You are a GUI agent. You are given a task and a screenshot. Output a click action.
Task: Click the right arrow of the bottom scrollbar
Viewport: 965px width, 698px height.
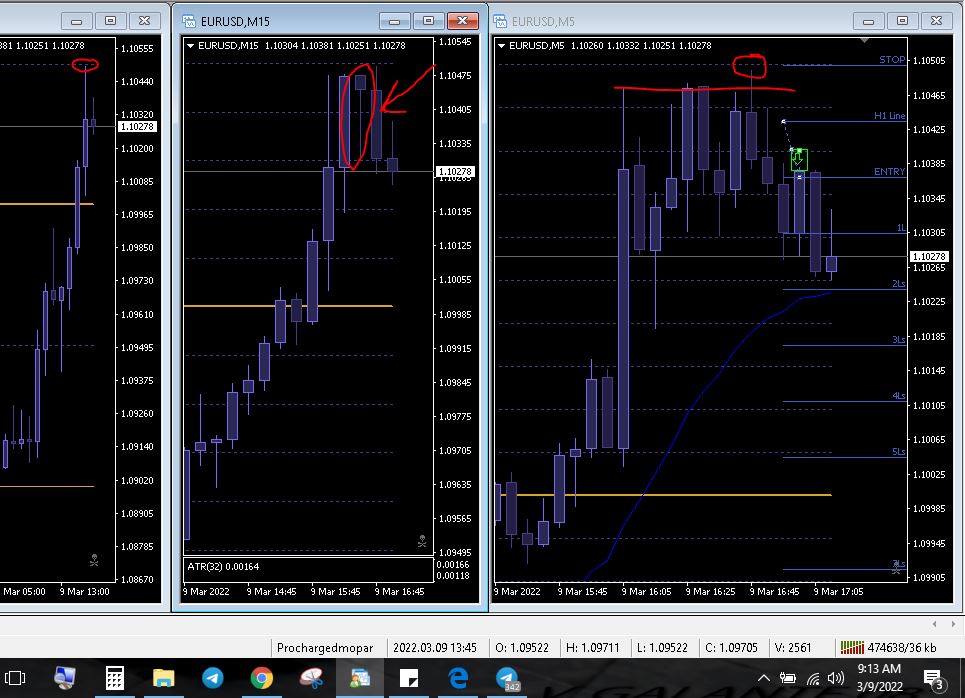click(953, 624)
